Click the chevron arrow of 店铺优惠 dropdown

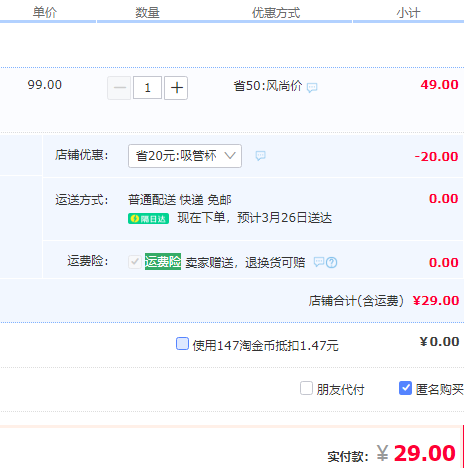(x=230, y=156)
